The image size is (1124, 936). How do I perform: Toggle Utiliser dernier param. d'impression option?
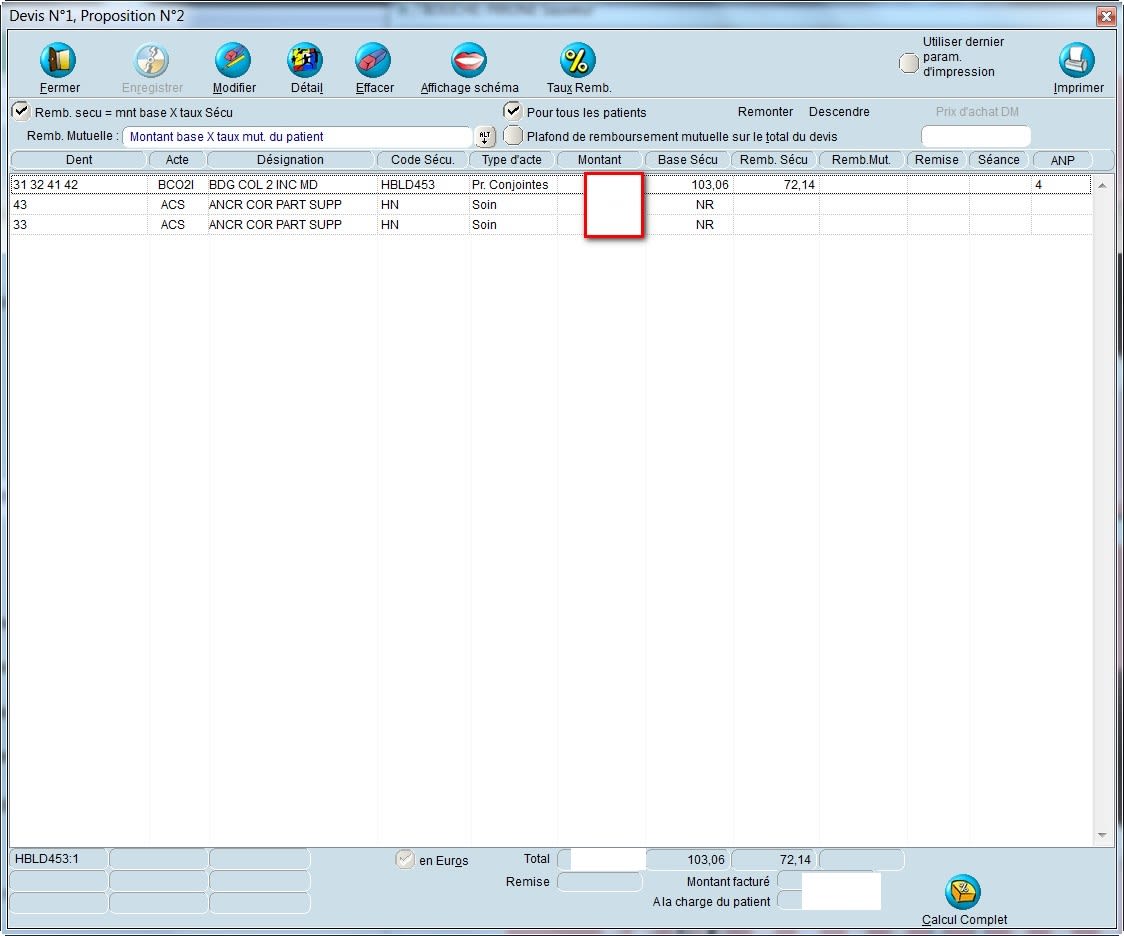tap(908, 63)
